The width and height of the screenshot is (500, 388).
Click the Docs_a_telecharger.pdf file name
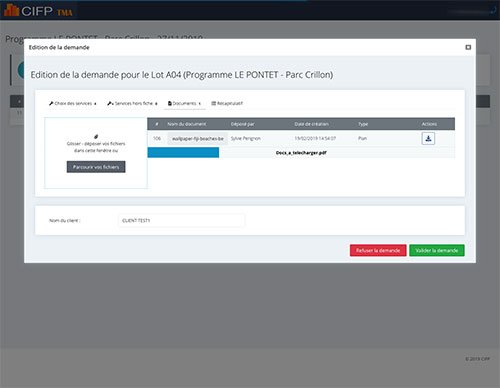click(x=301, y=153)
